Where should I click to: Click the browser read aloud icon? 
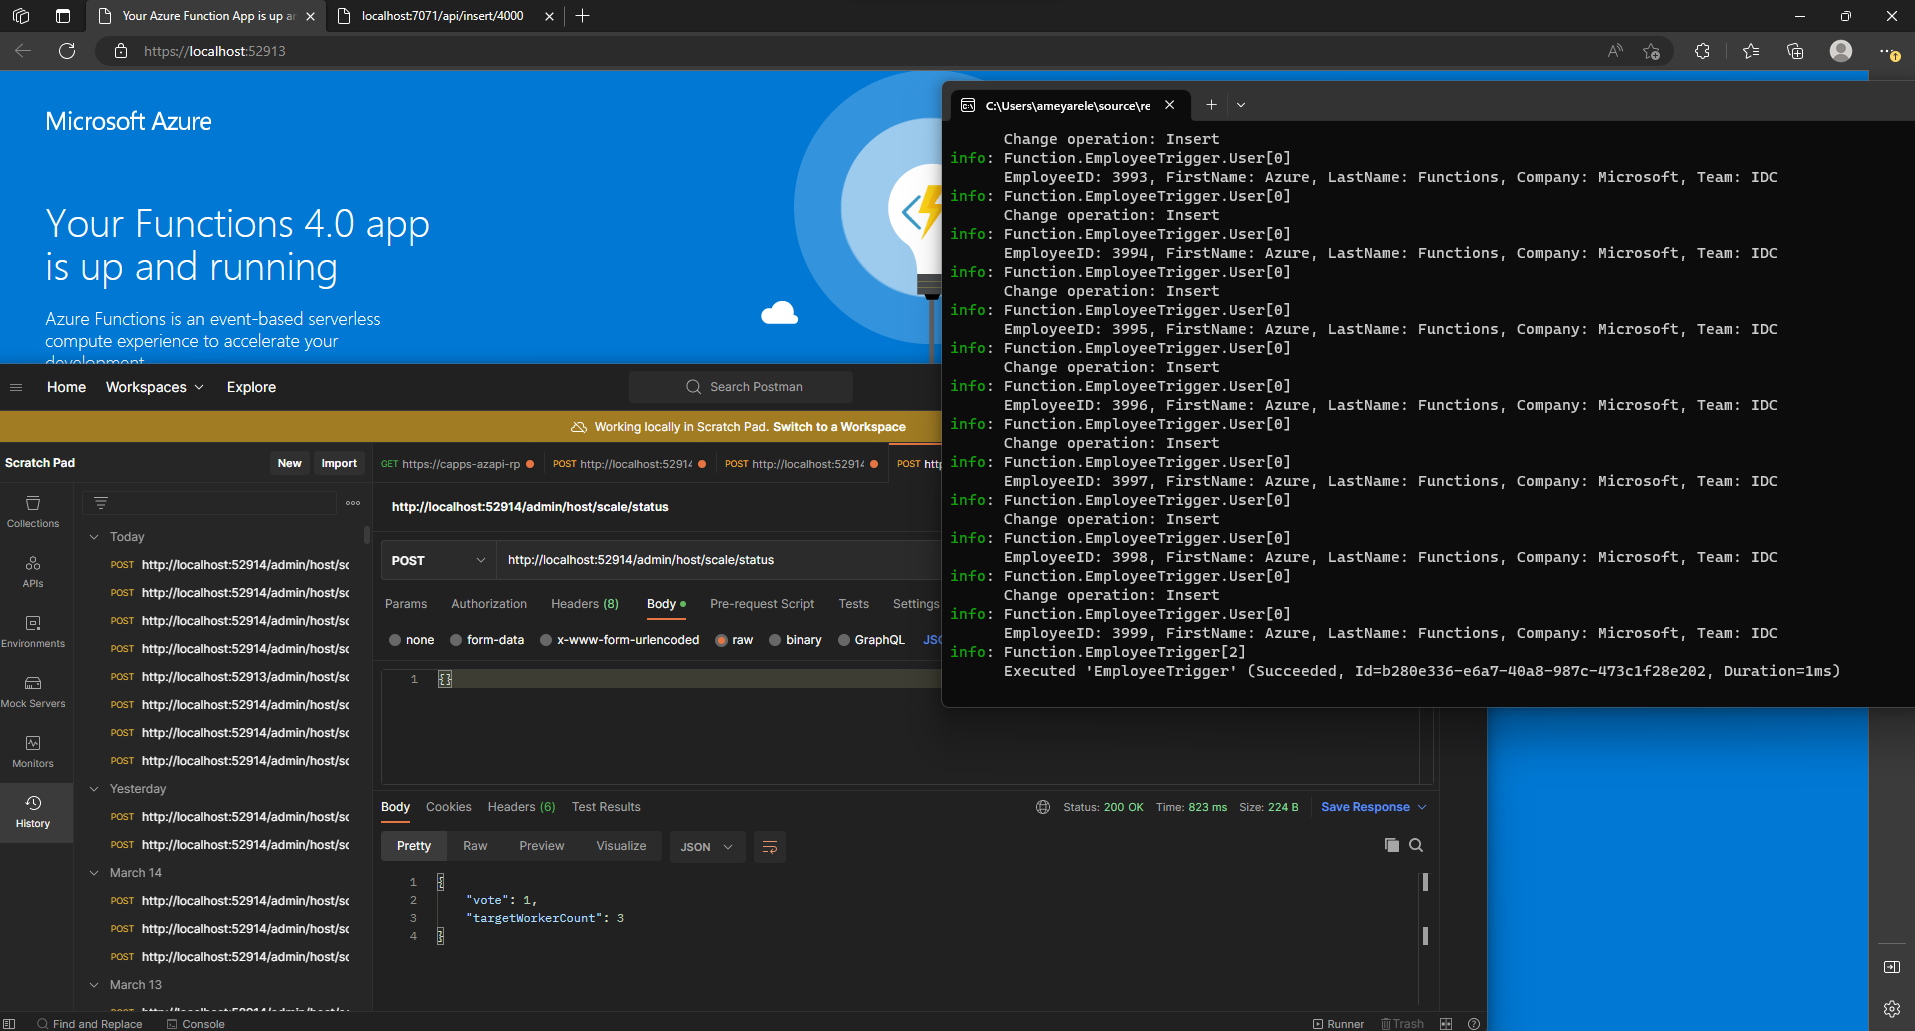click(x=1615, y=51)
